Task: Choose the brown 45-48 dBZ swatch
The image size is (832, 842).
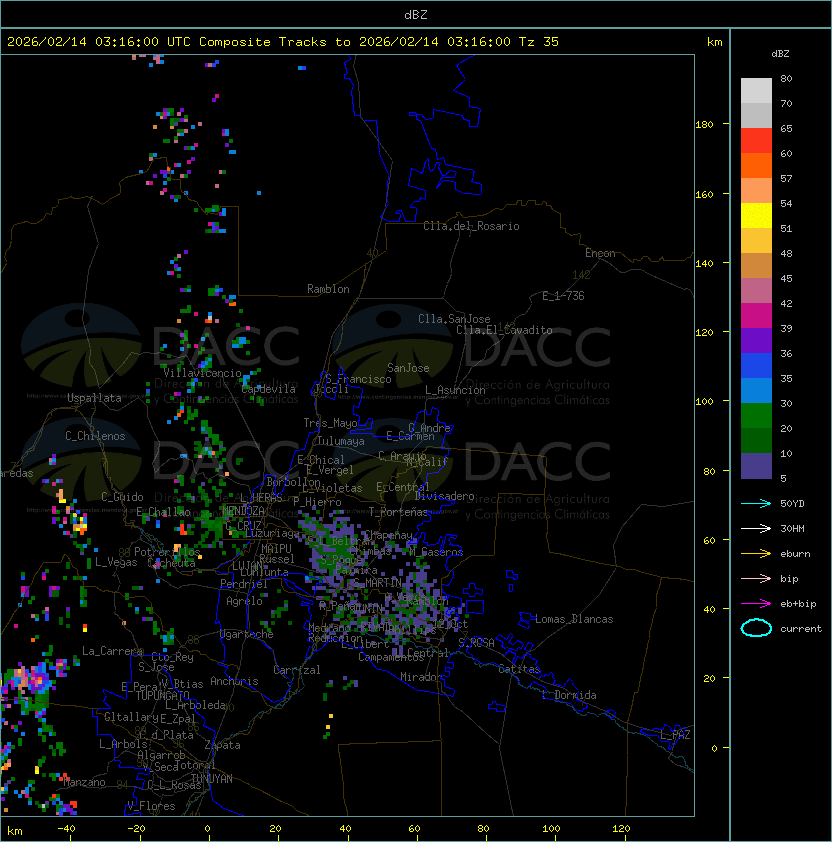Action: [x=756, y=266]
